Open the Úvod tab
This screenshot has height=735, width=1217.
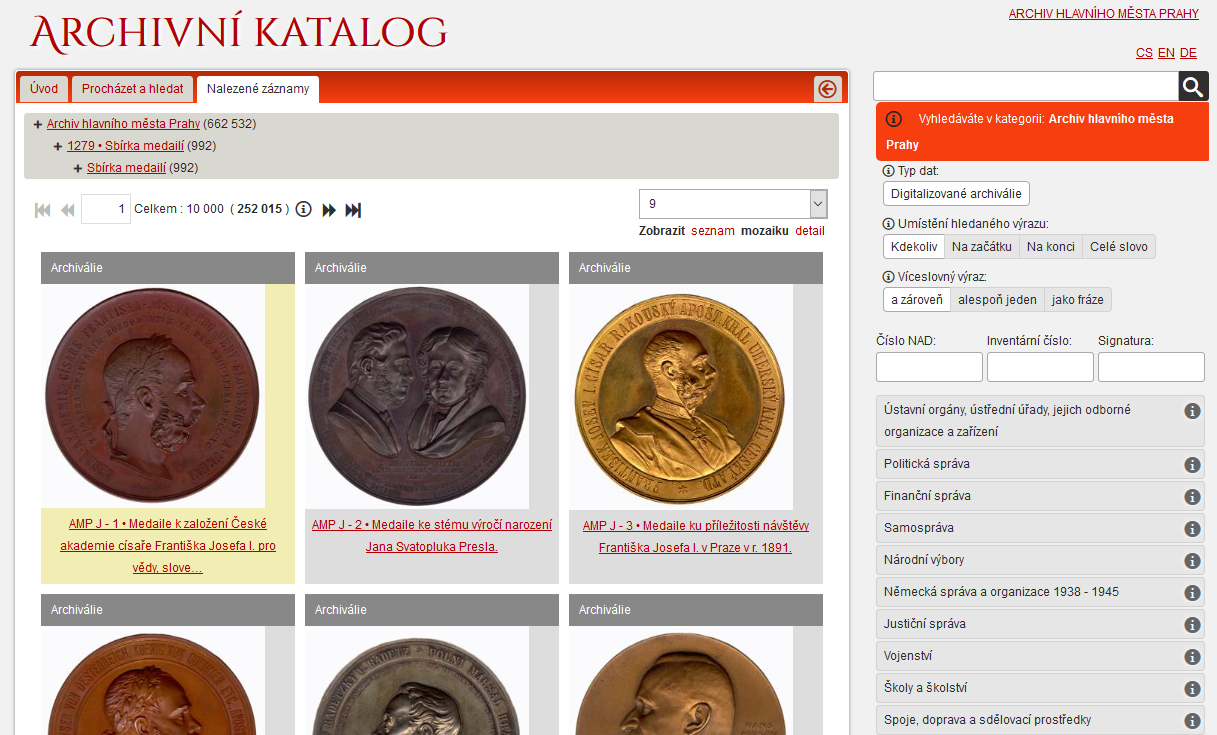(44, 89)
